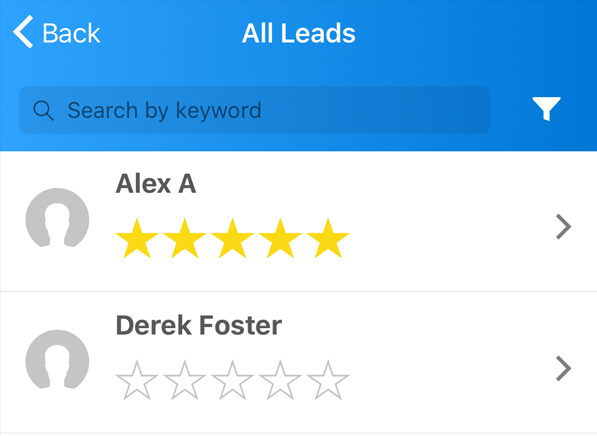
Task: Tap the All Leads title
Action: pyautogui.click(x=298, y=33)
